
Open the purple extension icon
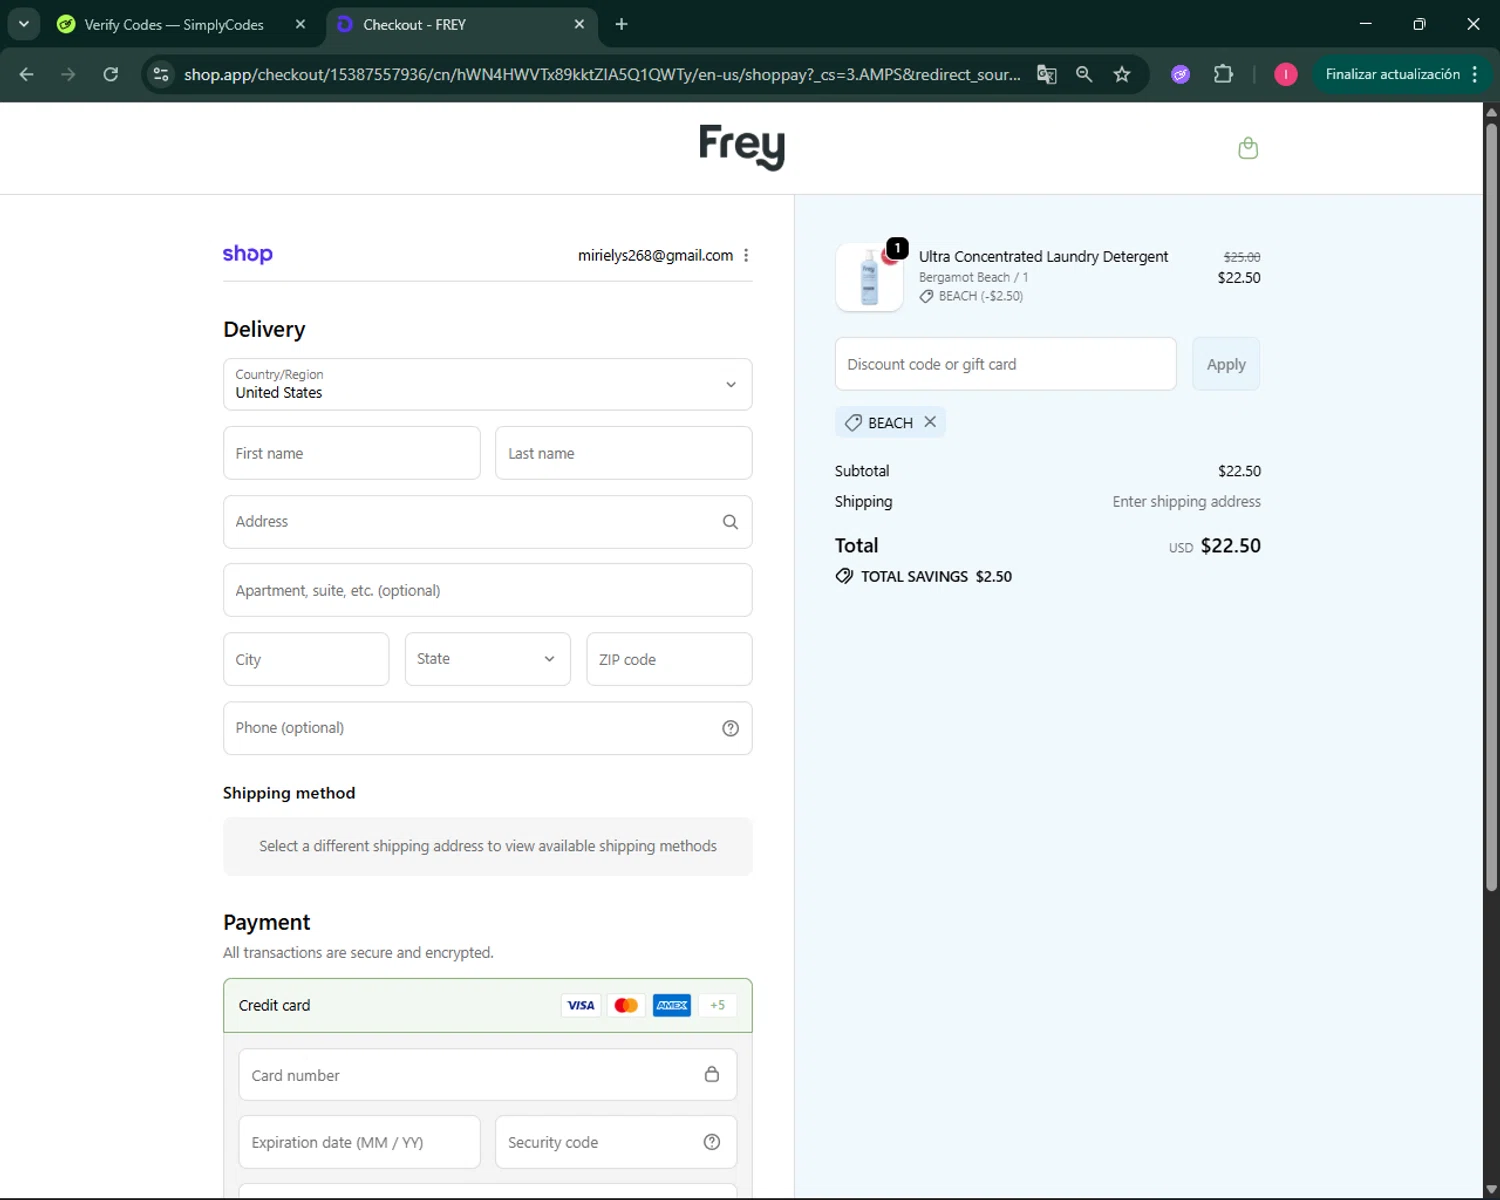point(1181,74)
